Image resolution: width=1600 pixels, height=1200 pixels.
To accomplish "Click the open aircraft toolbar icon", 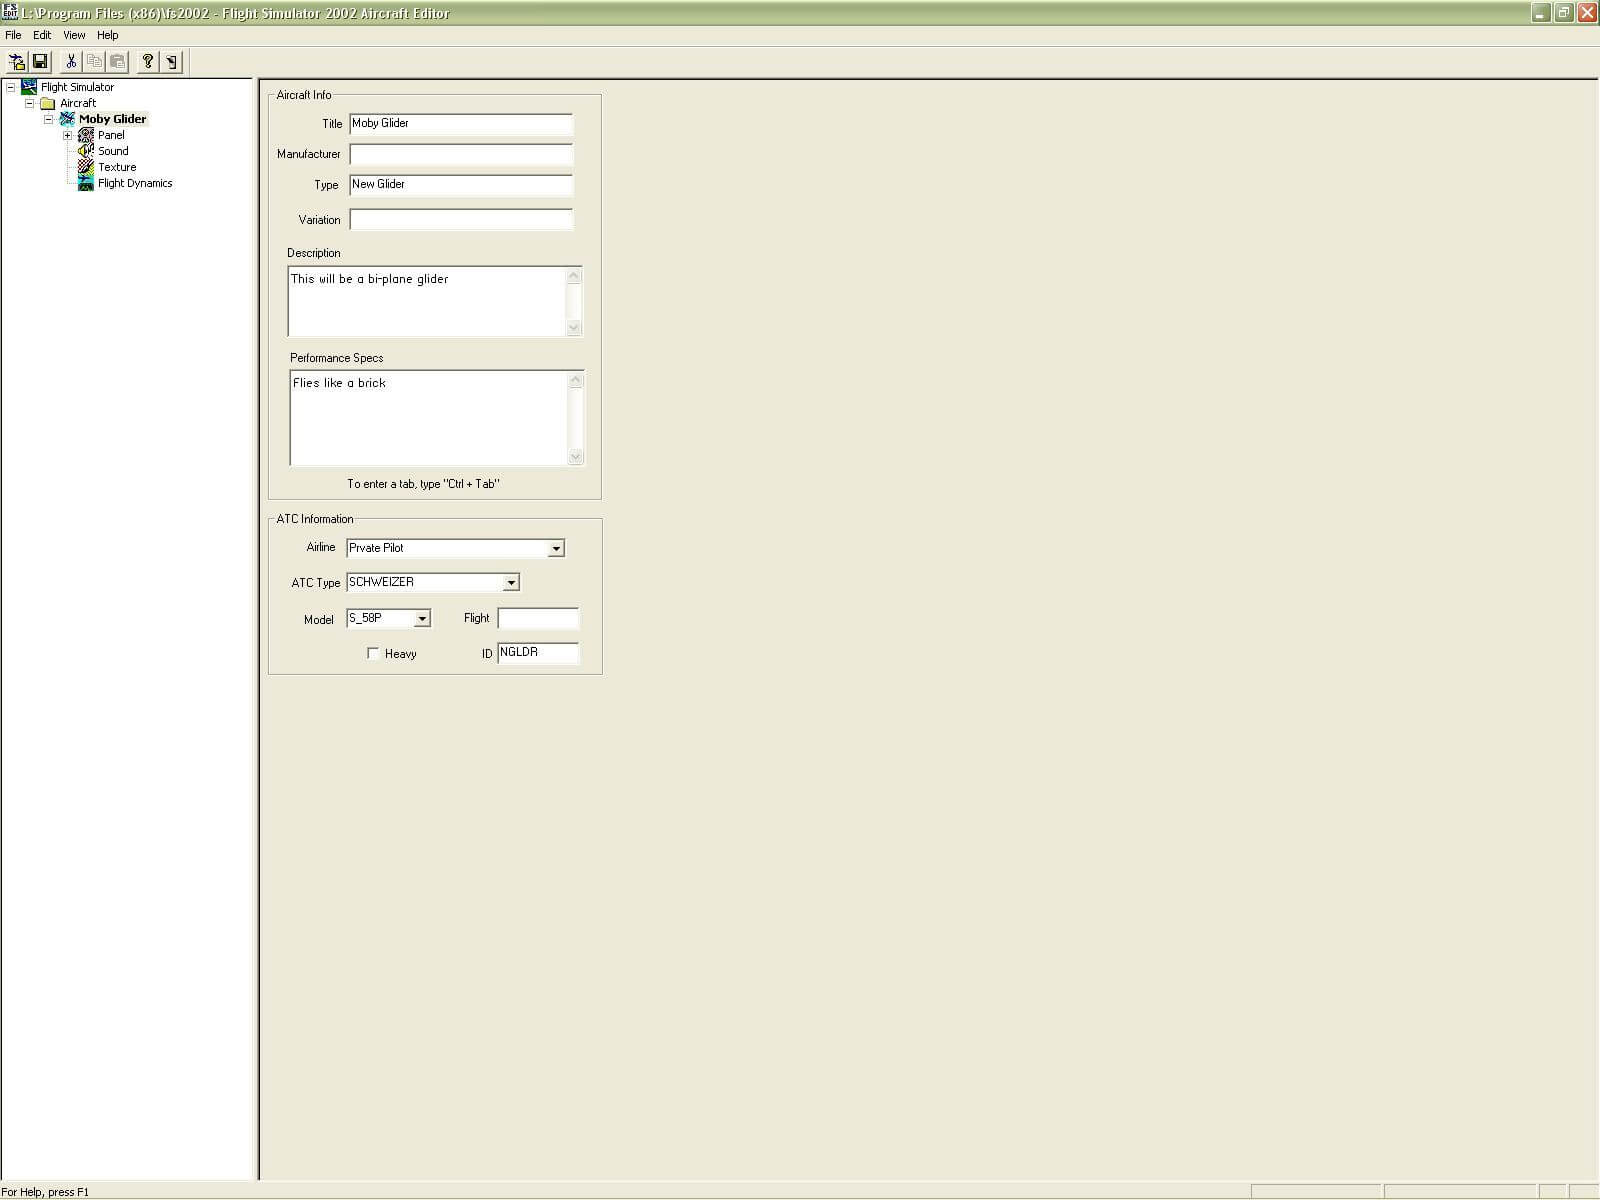I will pyautogui.click(x=17, y=62).
